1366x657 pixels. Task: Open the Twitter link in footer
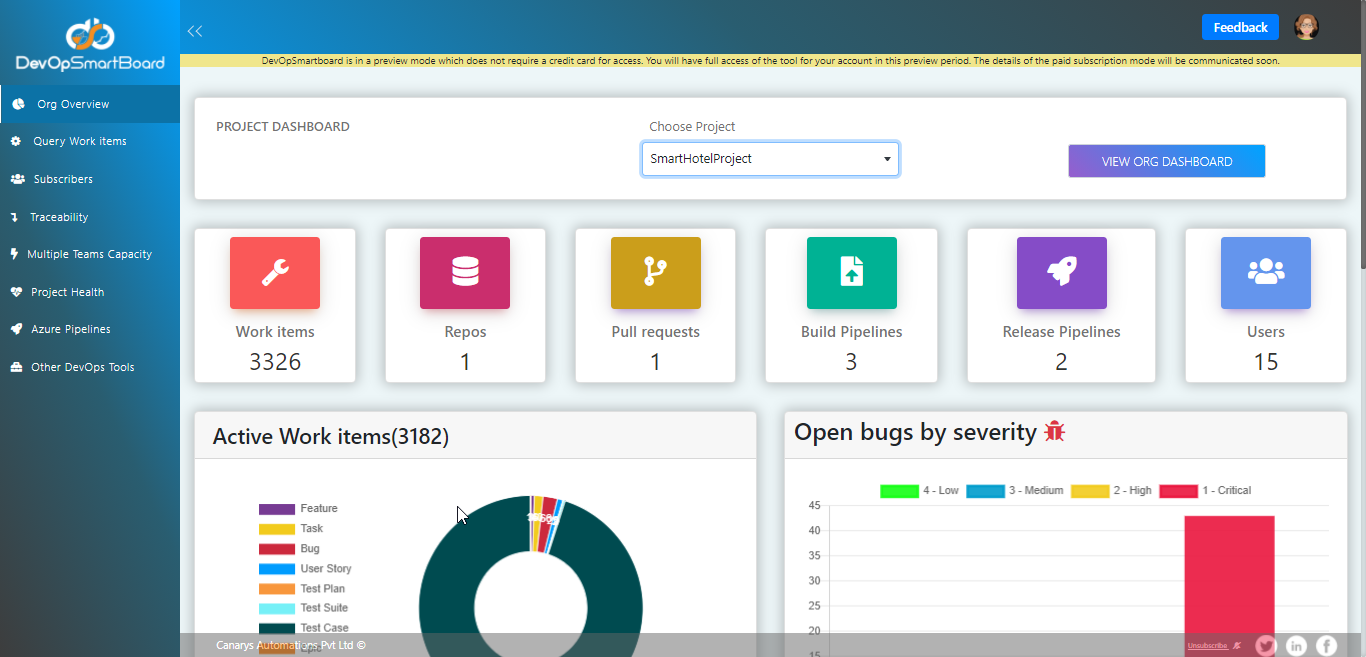click(1266, 646)
